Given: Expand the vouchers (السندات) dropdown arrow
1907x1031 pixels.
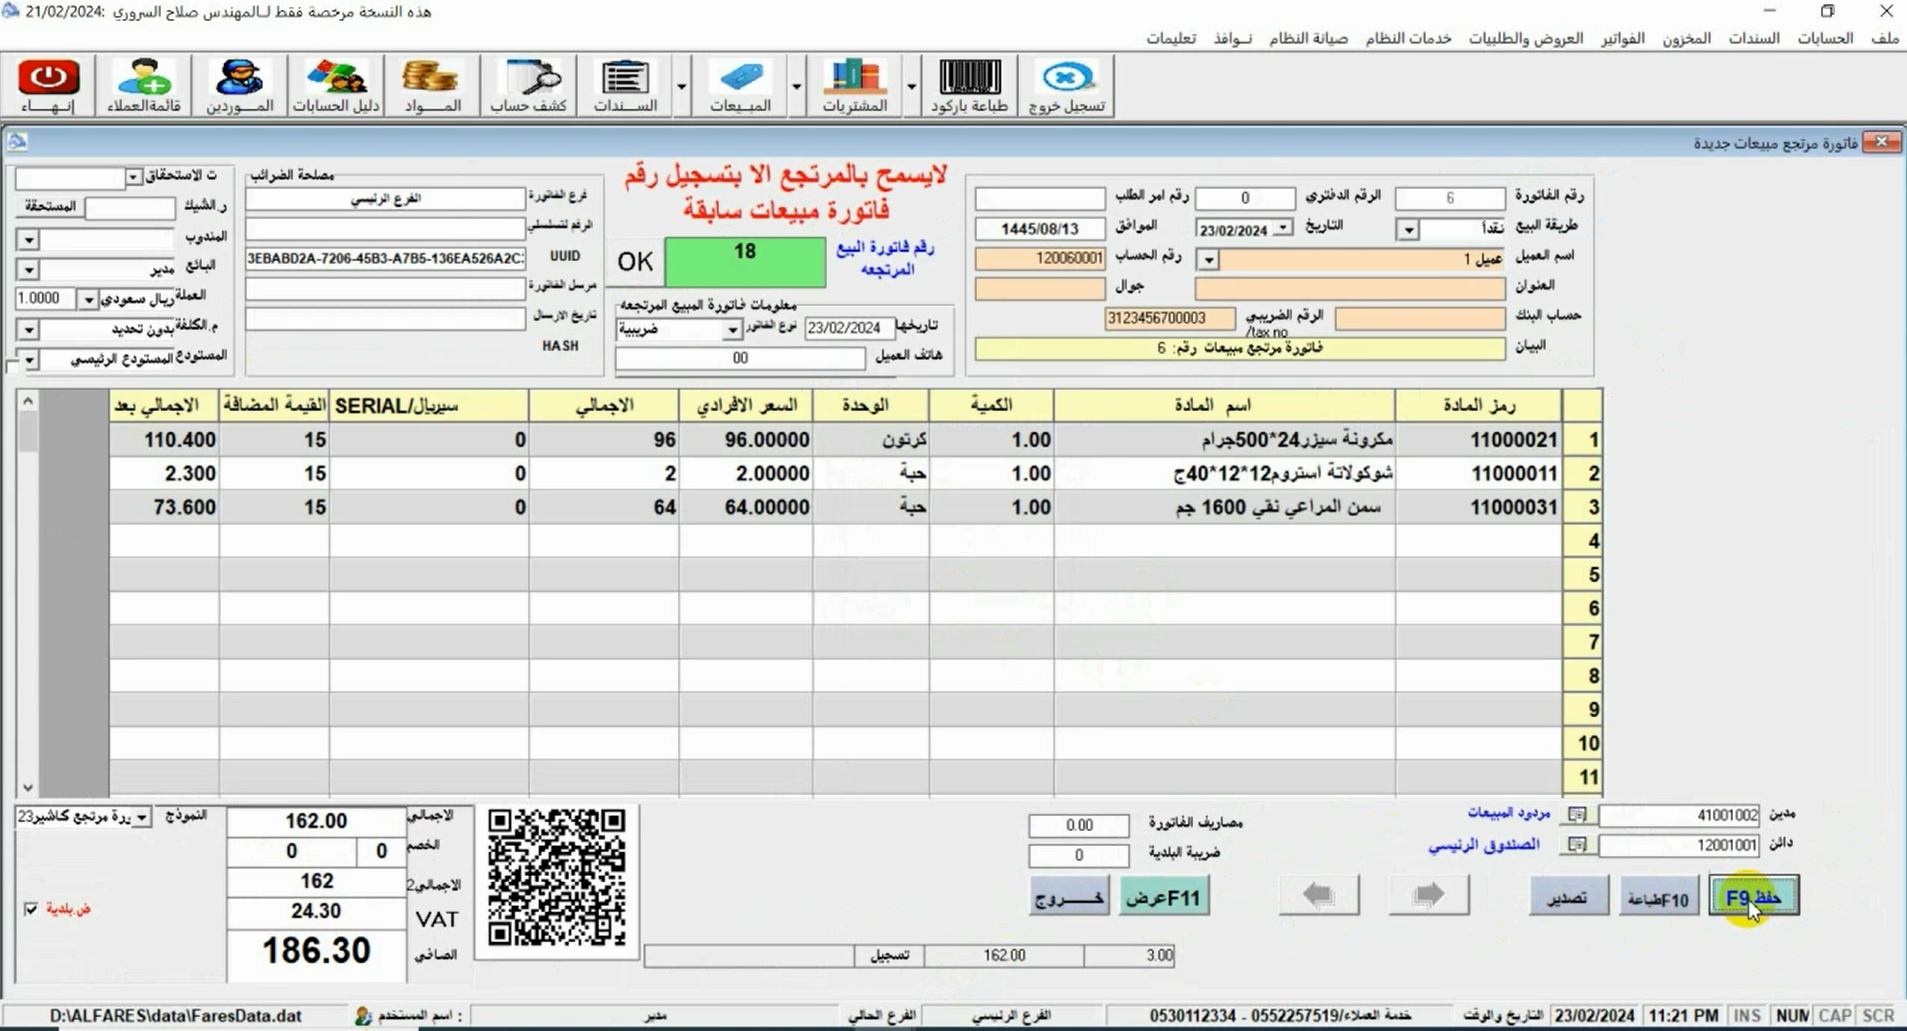Looking at the screenshot, I should tap(681, 86).
